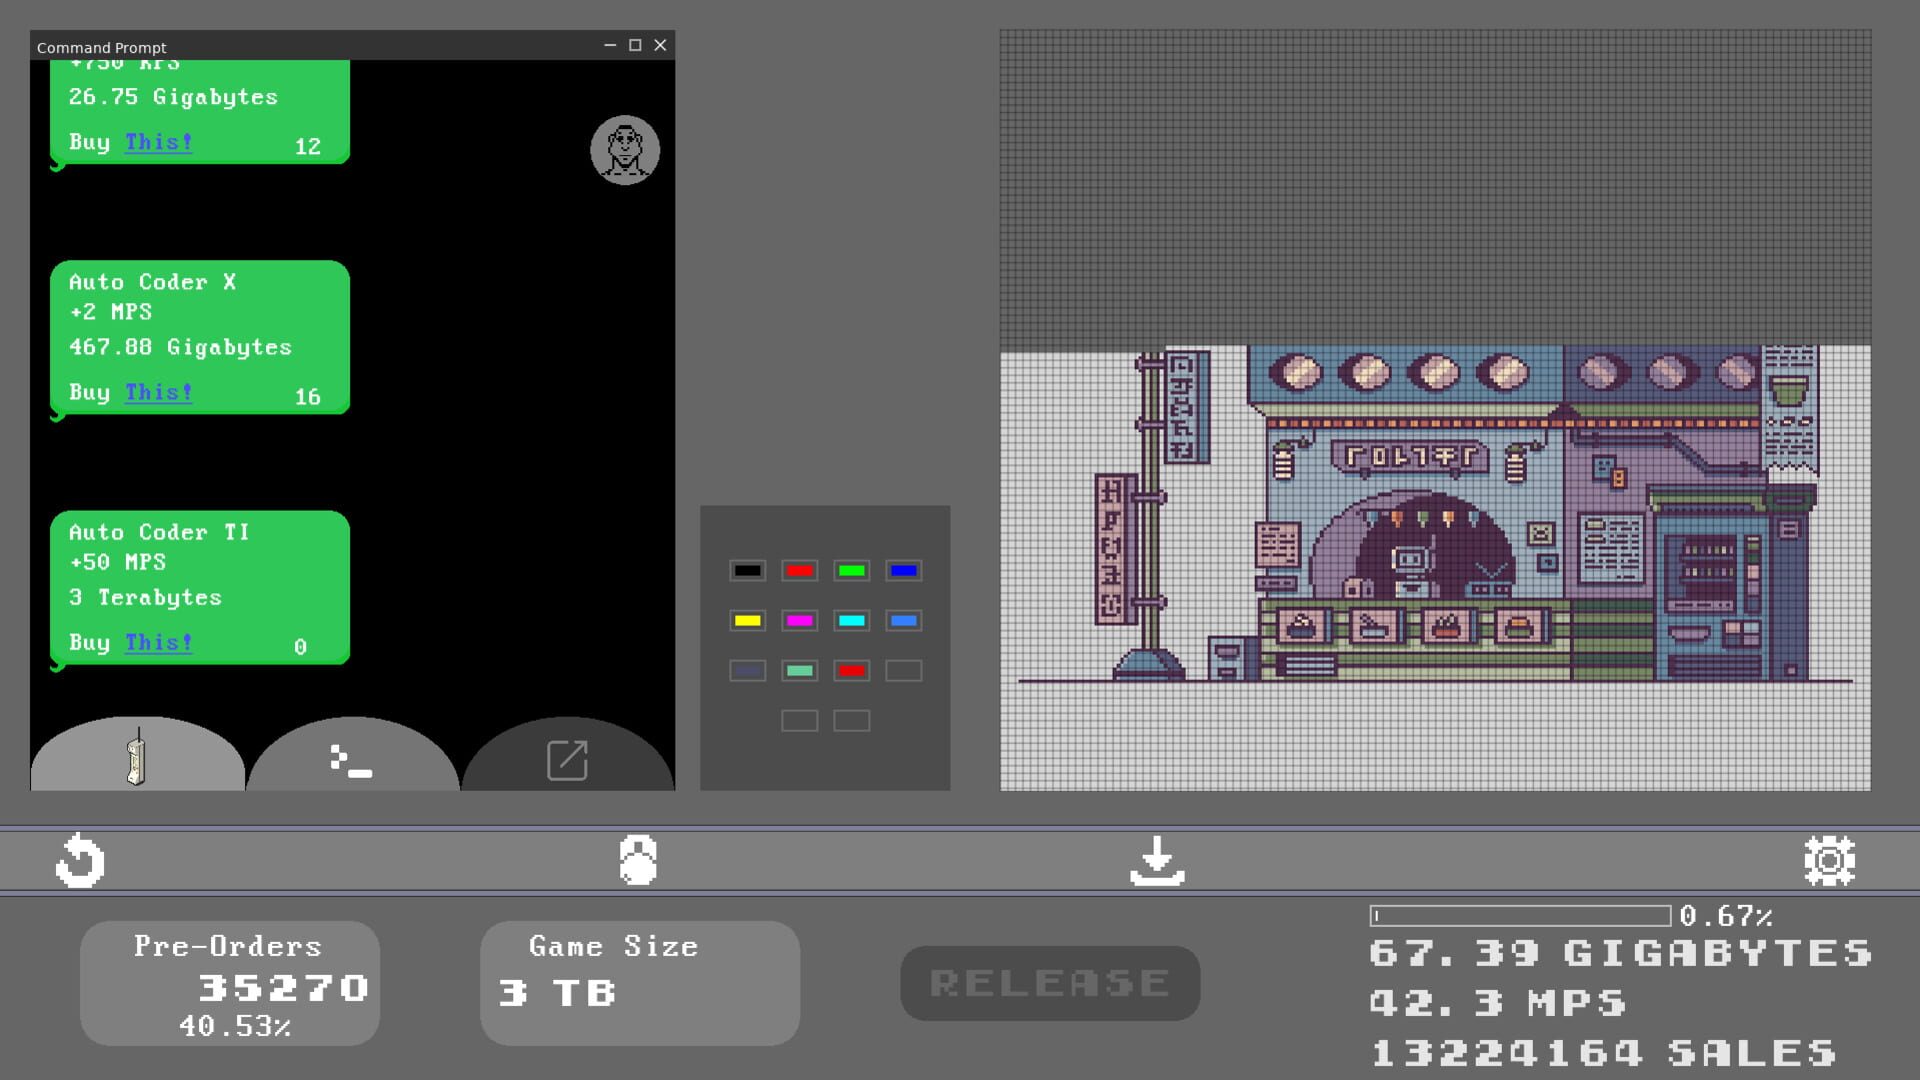Open the bomb icon in the toolbar
This screenshot has height=1080, width=1920.
[x=638, y=859]
